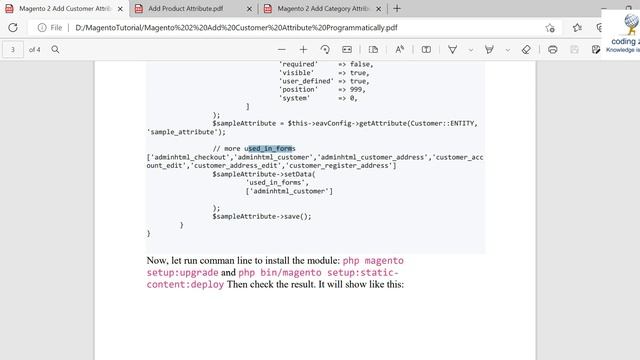Open the Favorites list icon
This screenshot has height=360, width=640.
577,28
